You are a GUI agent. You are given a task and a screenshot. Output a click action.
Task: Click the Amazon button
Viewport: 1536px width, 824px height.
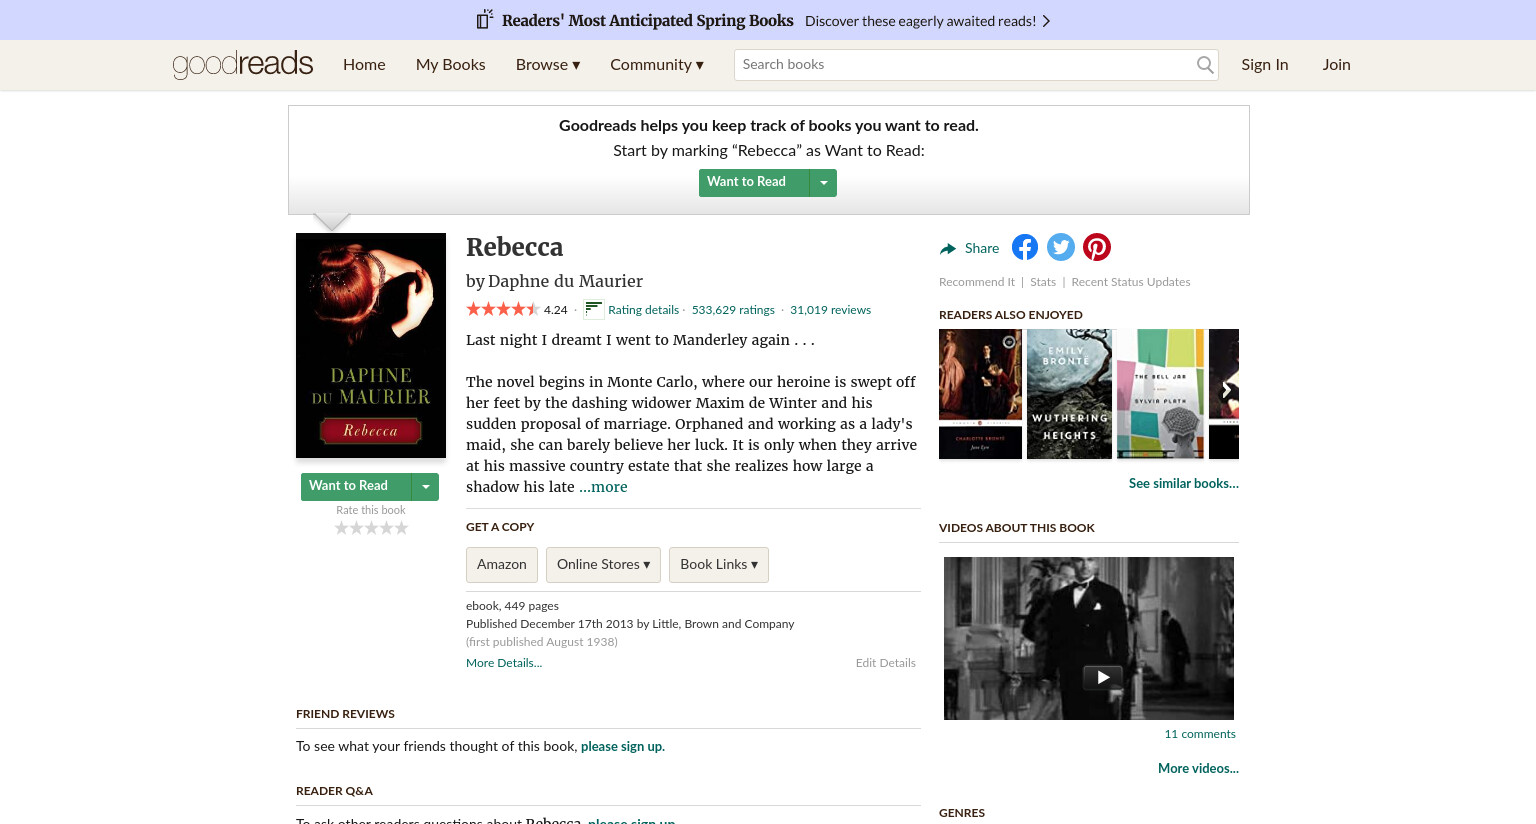click(502, 565)
